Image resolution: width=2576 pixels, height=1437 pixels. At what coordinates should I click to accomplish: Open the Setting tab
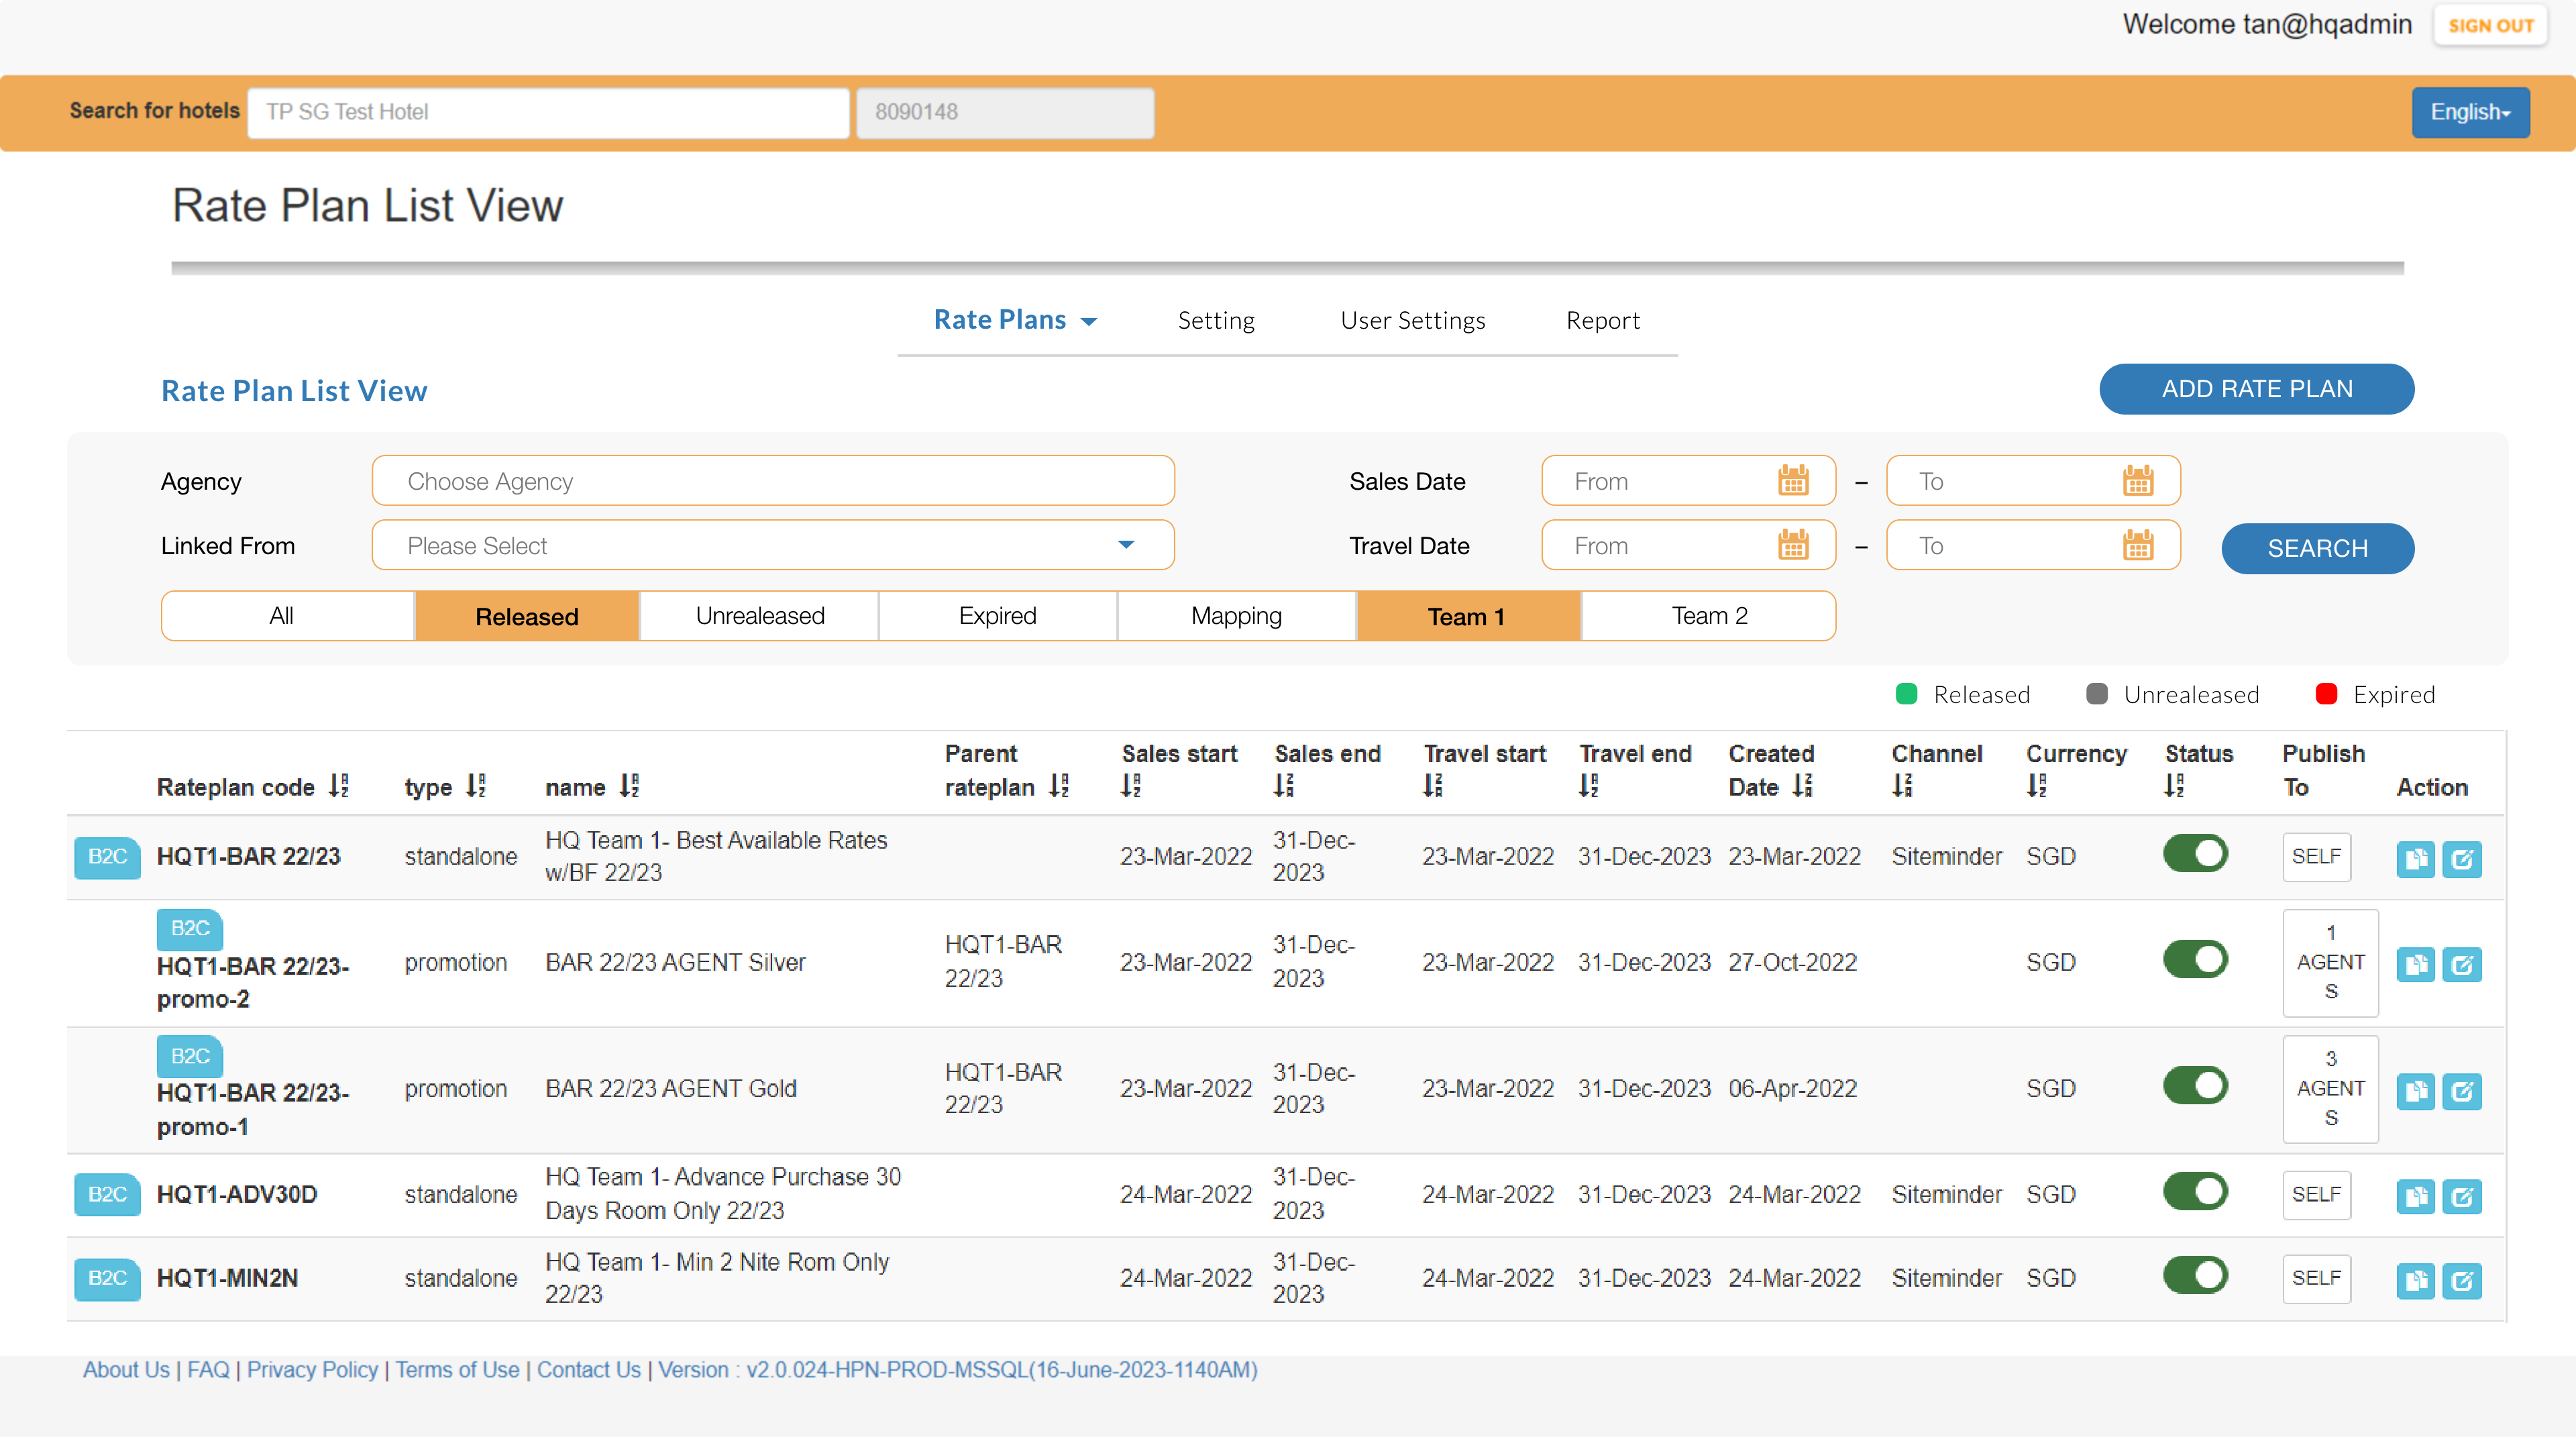[x=1216, y=320]
